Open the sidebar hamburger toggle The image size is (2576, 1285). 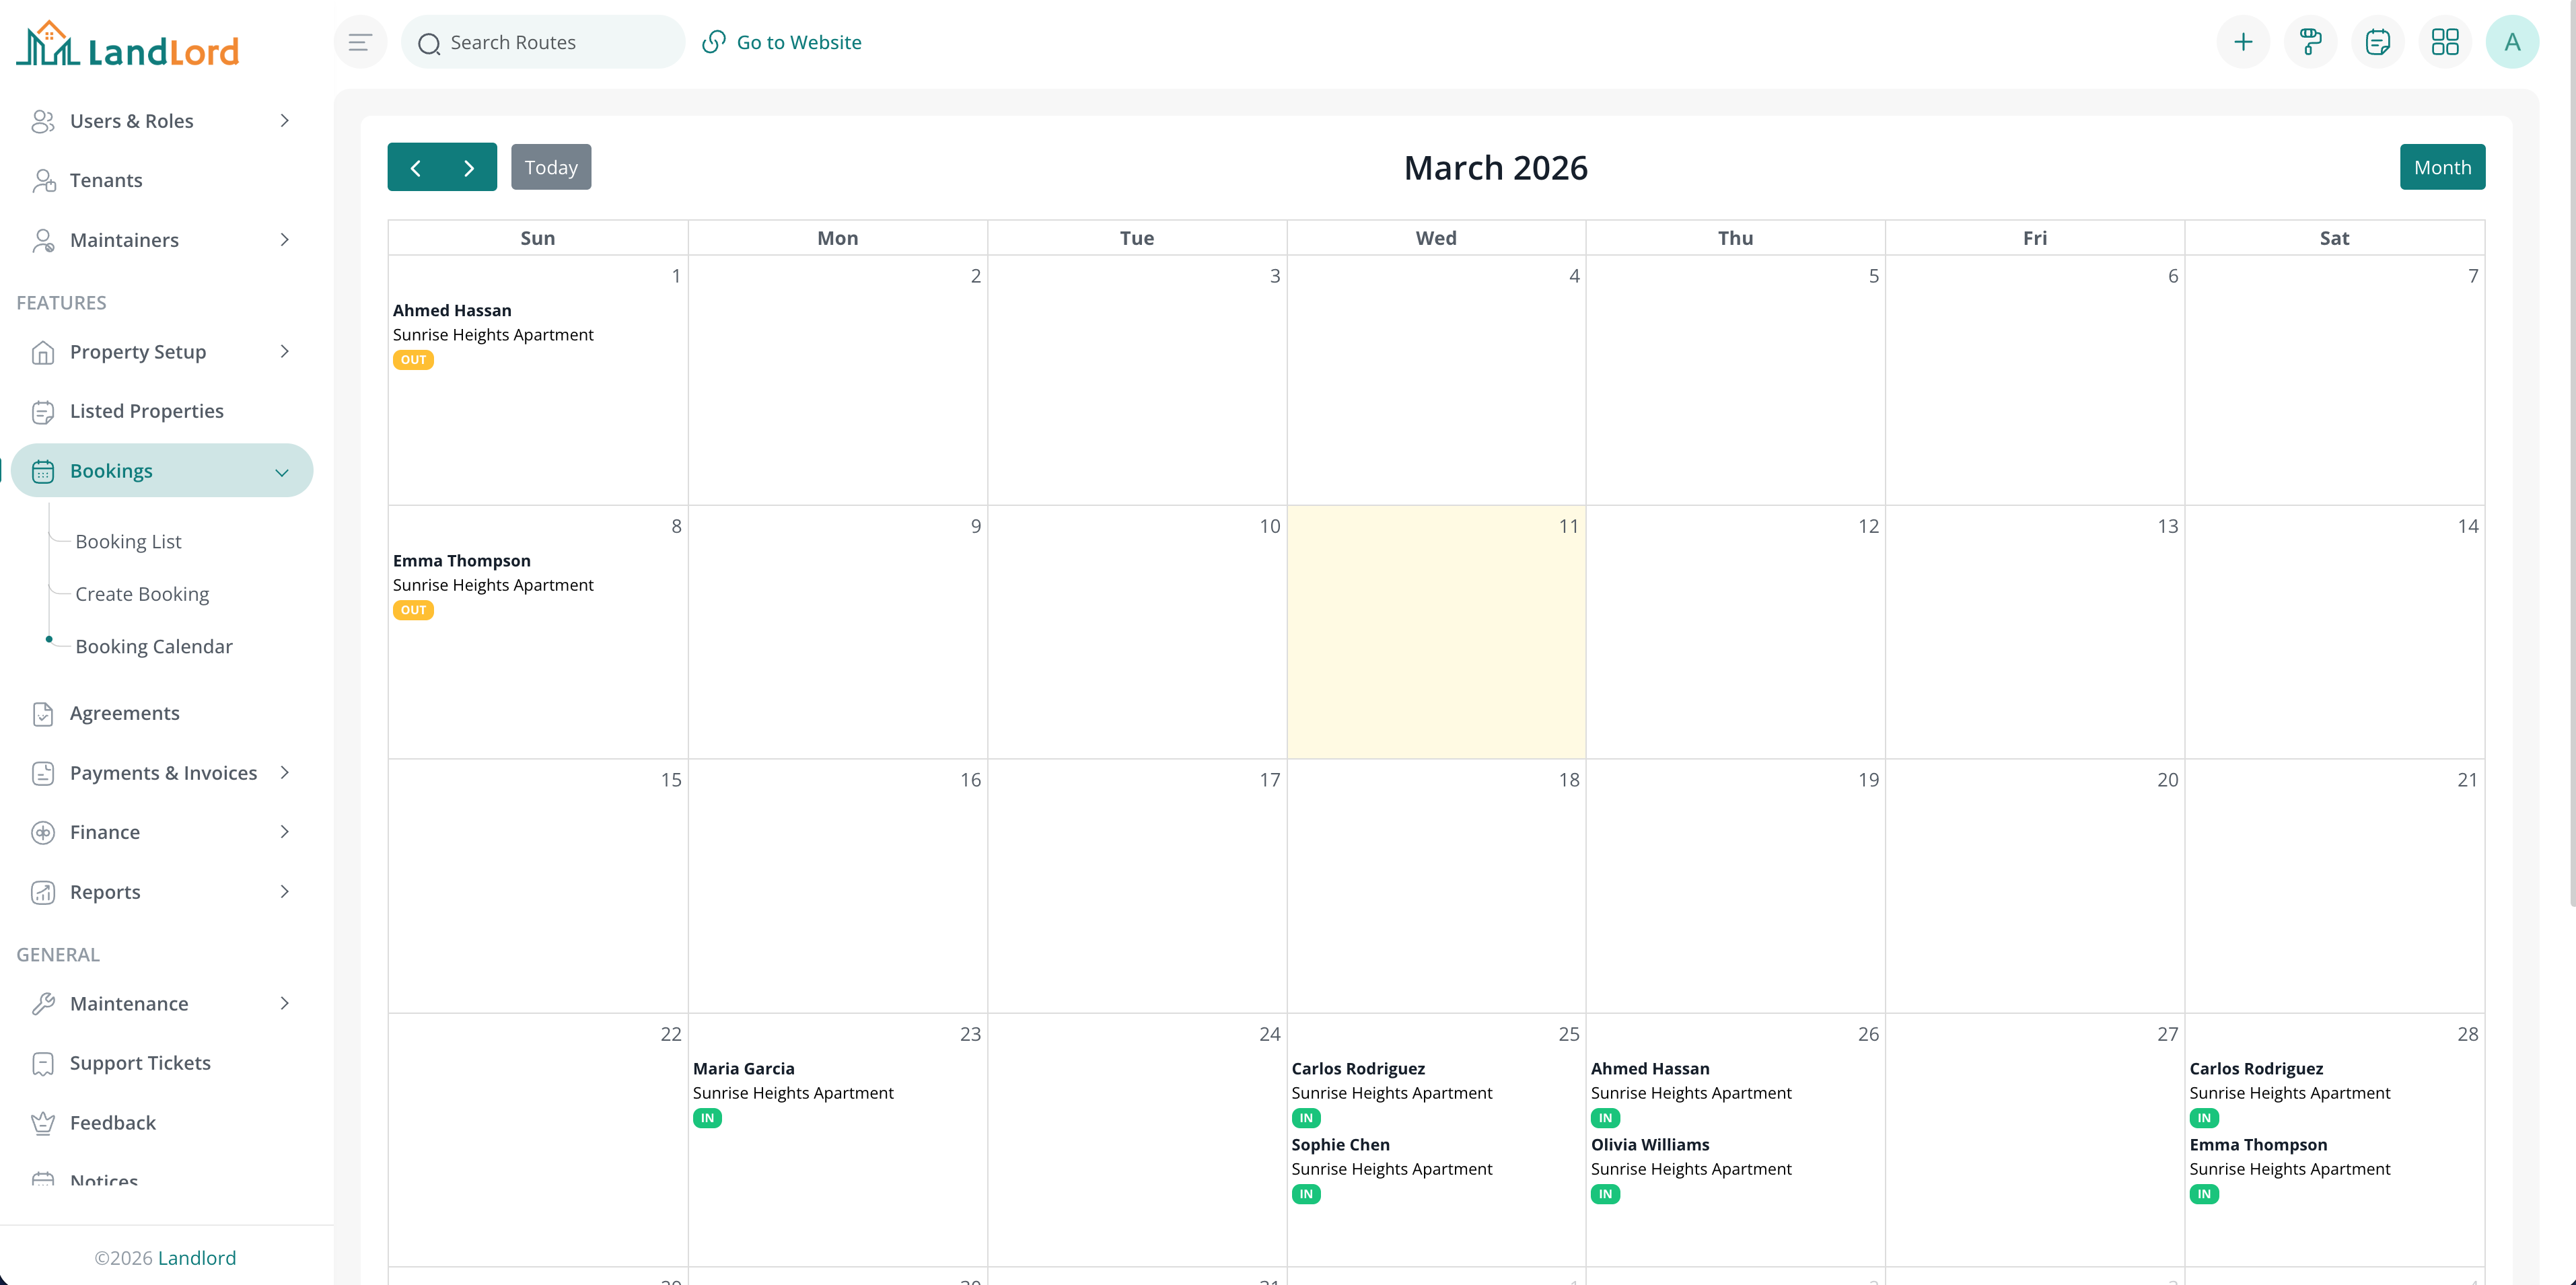click(x=360, y=41)
